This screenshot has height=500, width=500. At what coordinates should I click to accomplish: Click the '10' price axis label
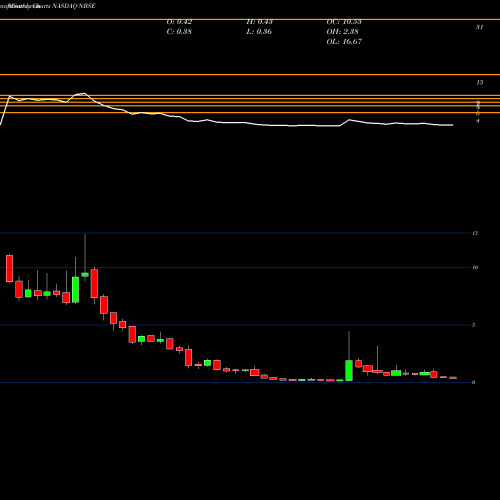coord(475,267)
